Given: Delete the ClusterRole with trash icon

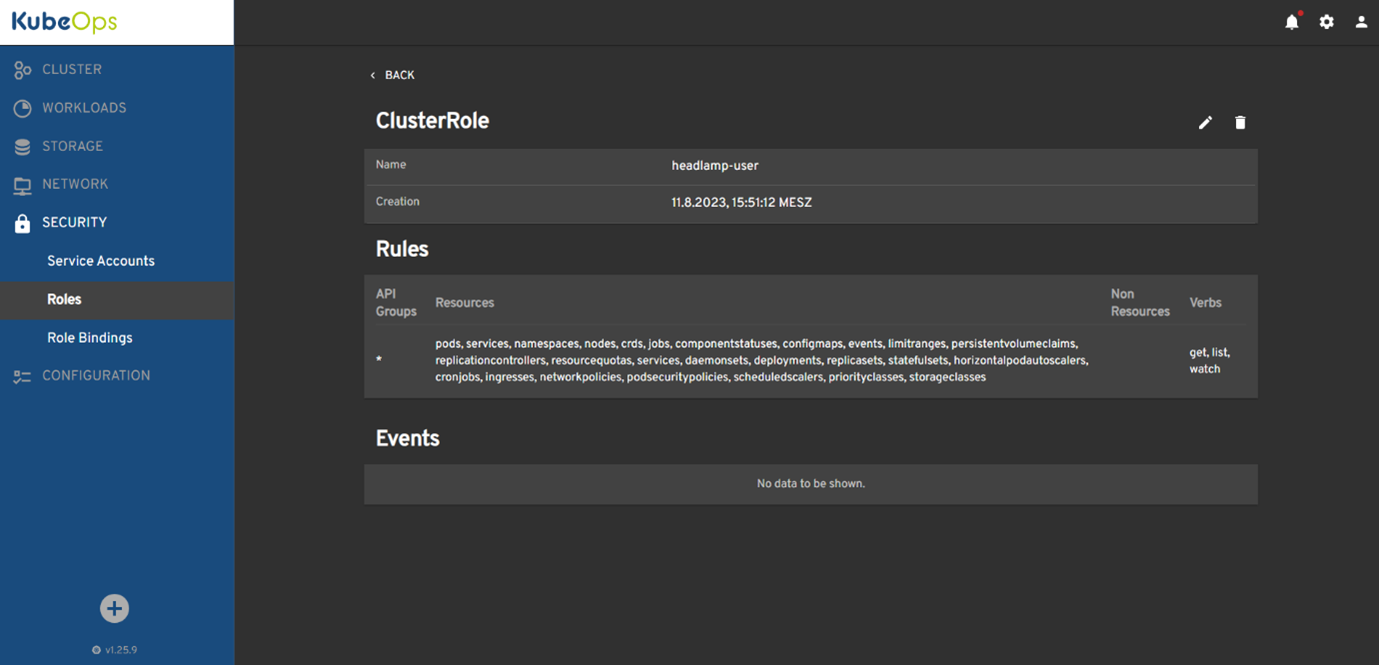Looking at the screenshot, I should coord(1240,122).
